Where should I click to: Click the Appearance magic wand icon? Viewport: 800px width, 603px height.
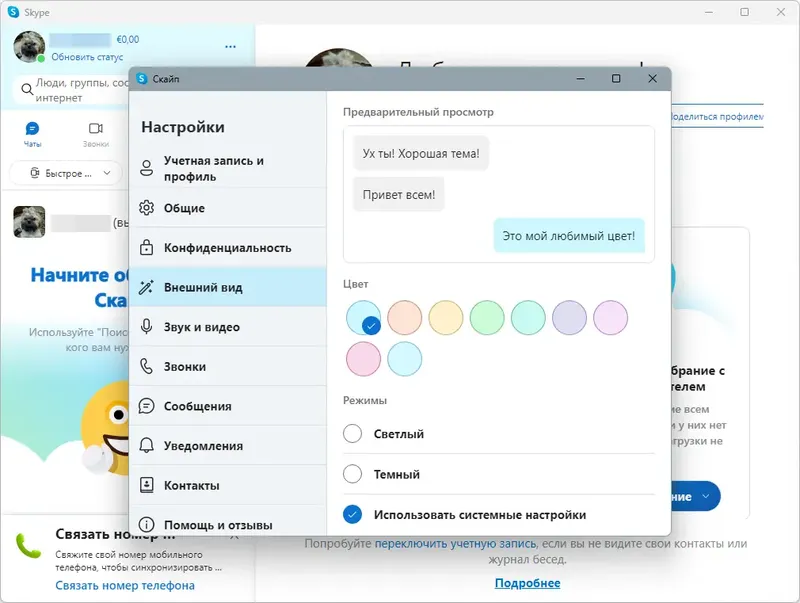point(146,287)
